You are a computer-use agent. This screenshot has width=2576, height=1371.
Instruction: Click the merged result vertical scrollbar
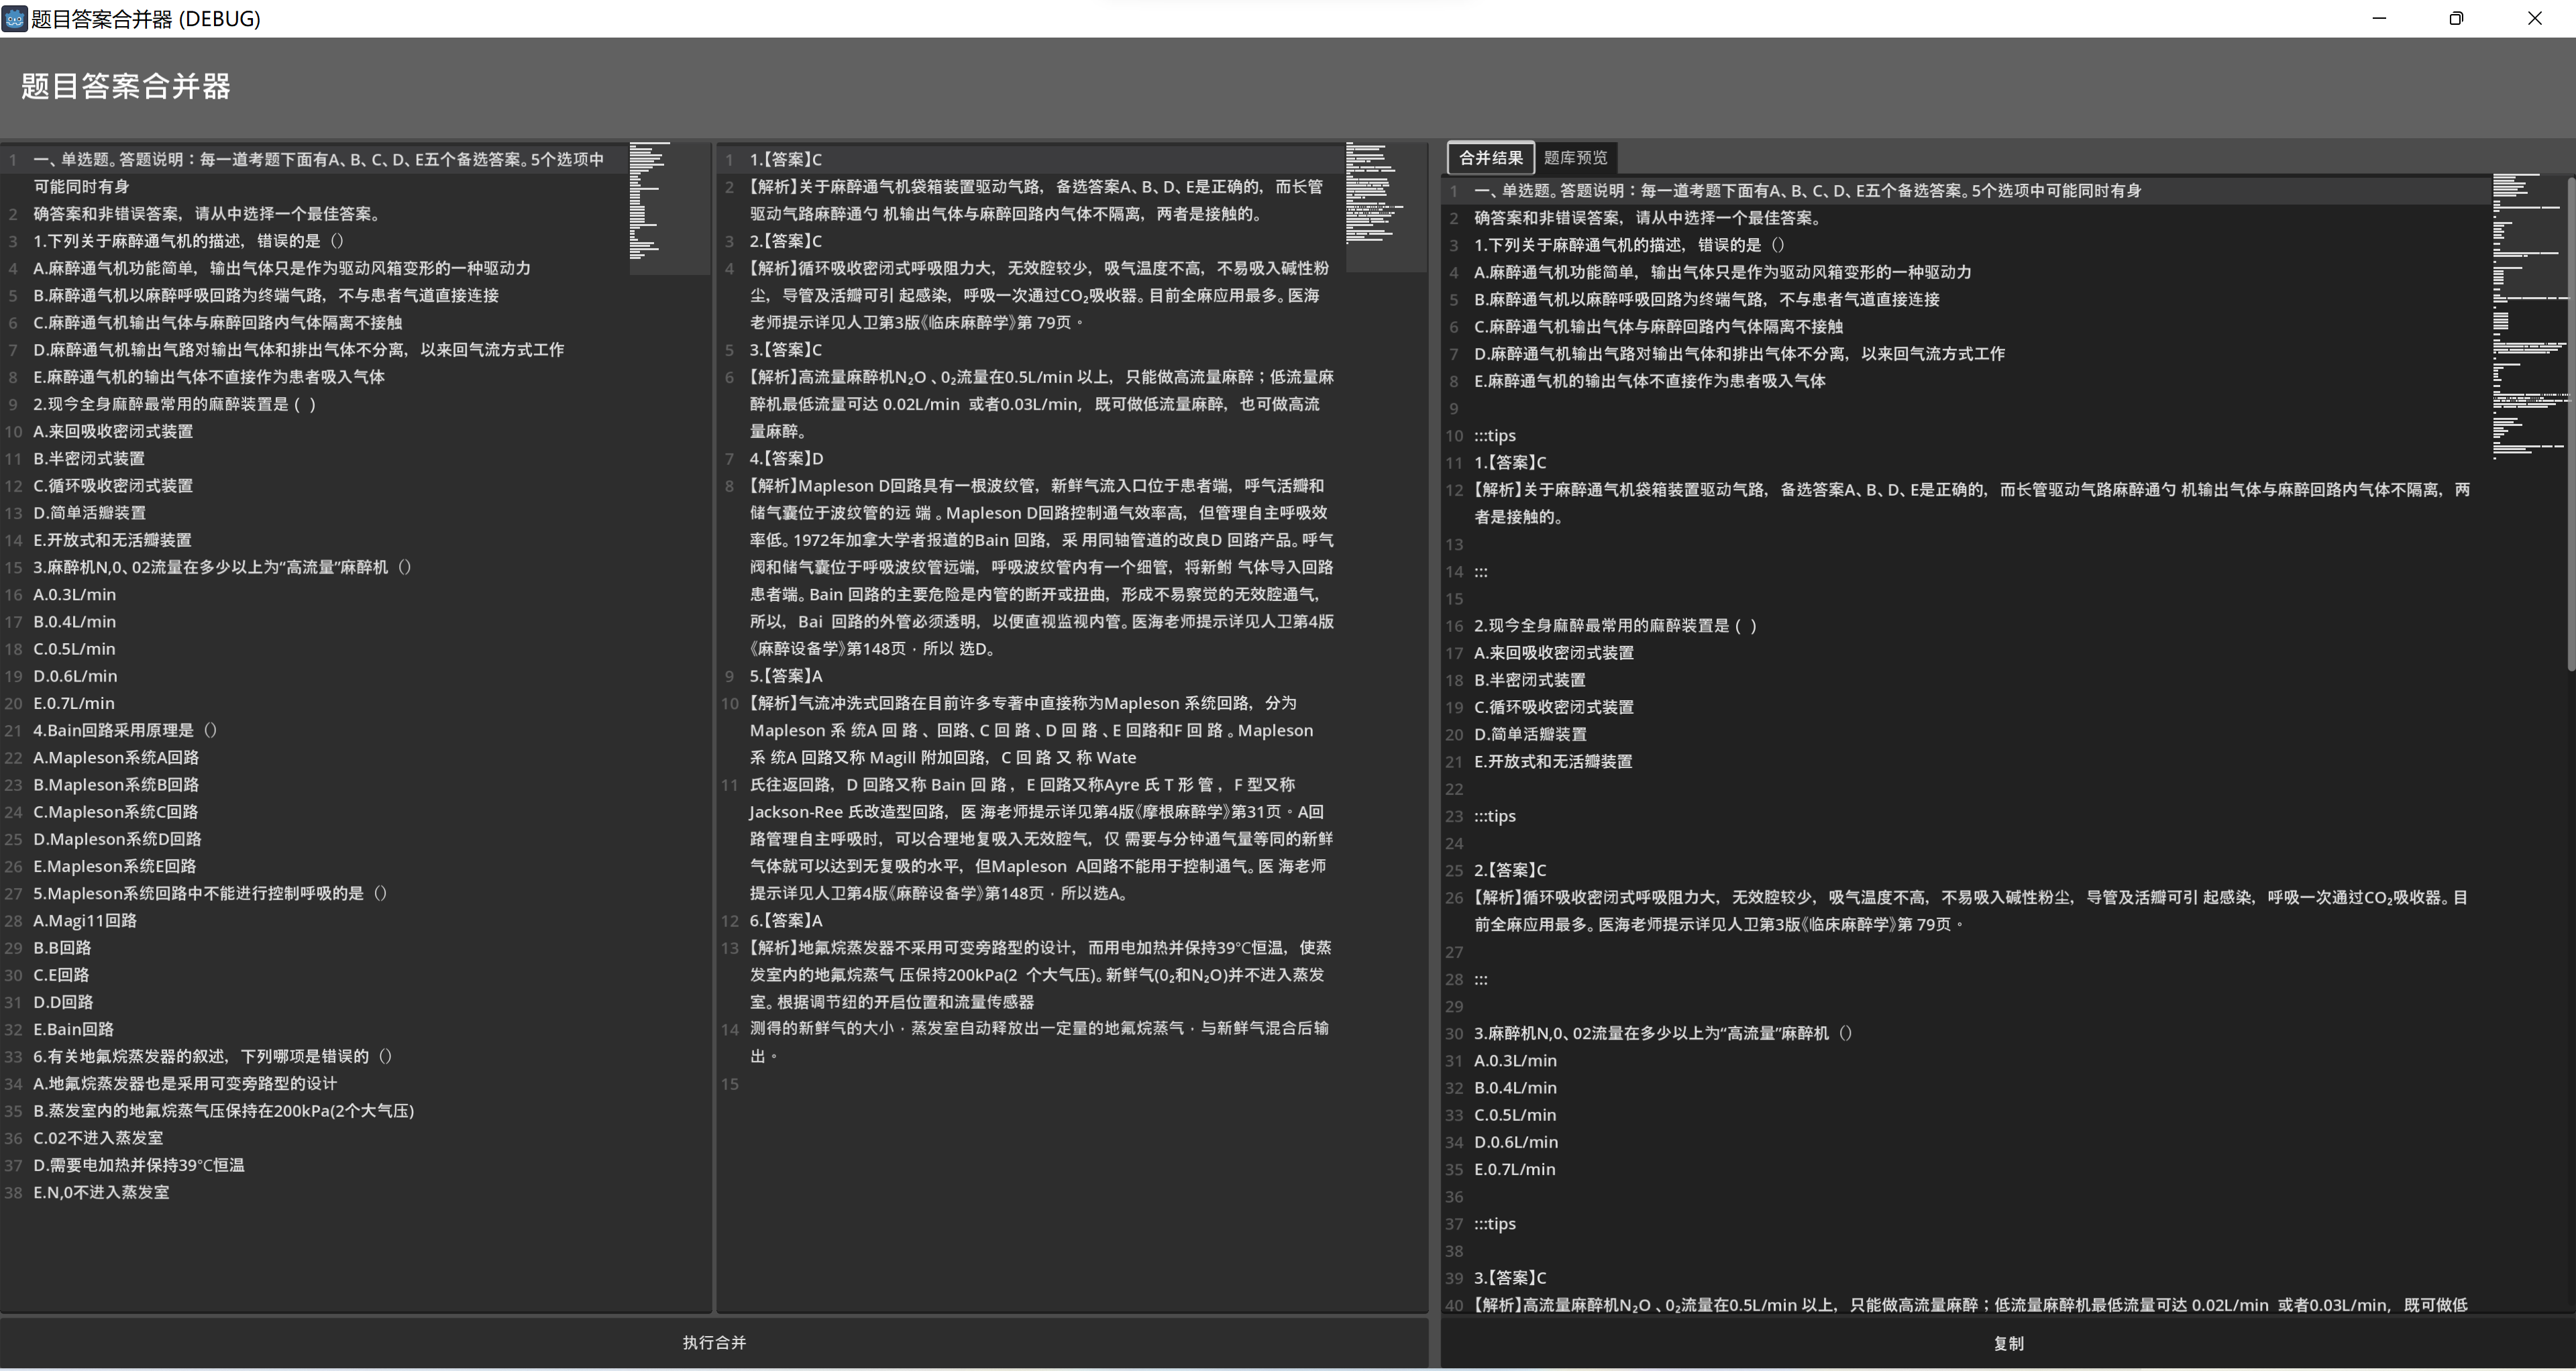pyautogui.click(x=2570, y=420)
